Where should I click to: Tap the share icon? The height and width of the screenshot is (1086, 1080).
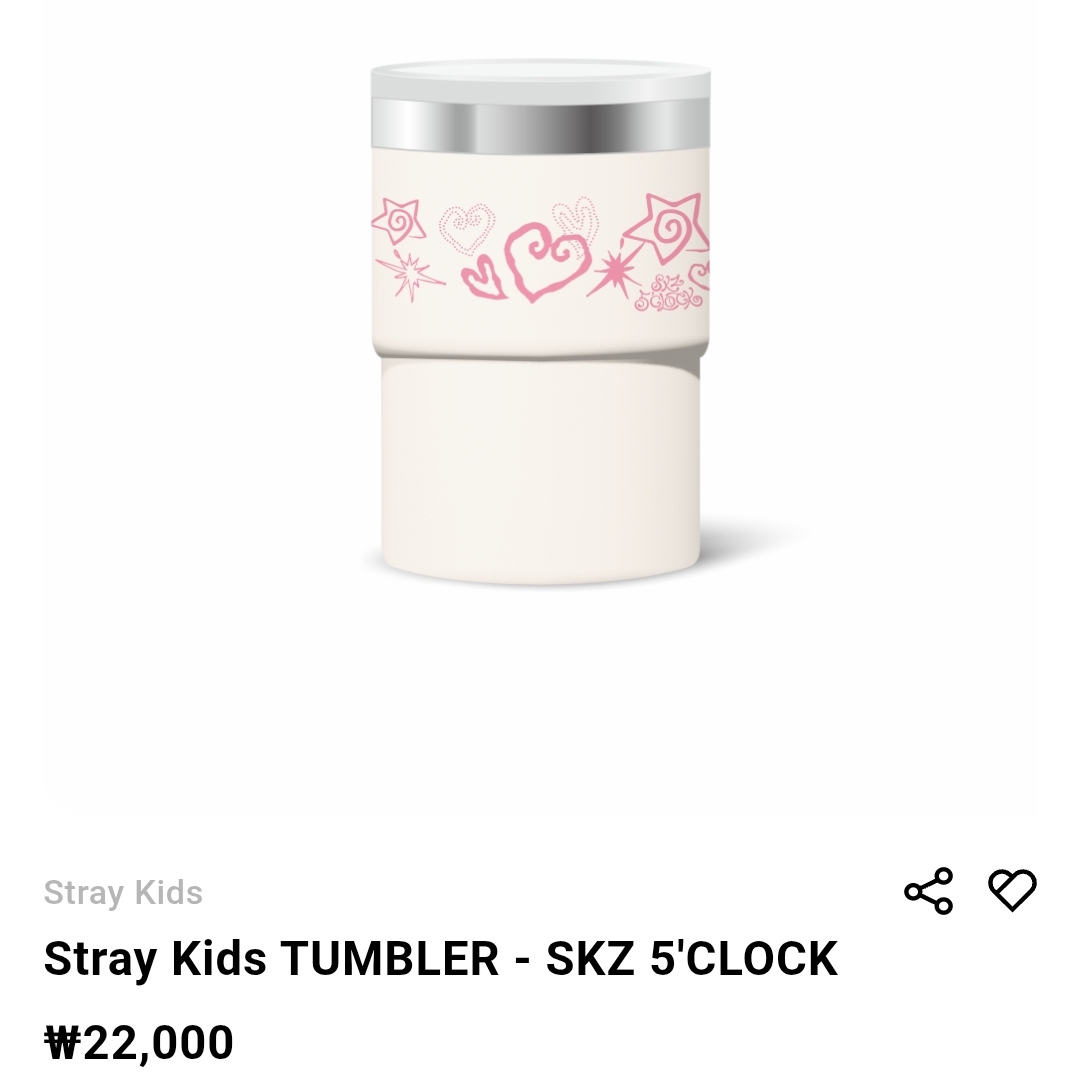(928, 891)
